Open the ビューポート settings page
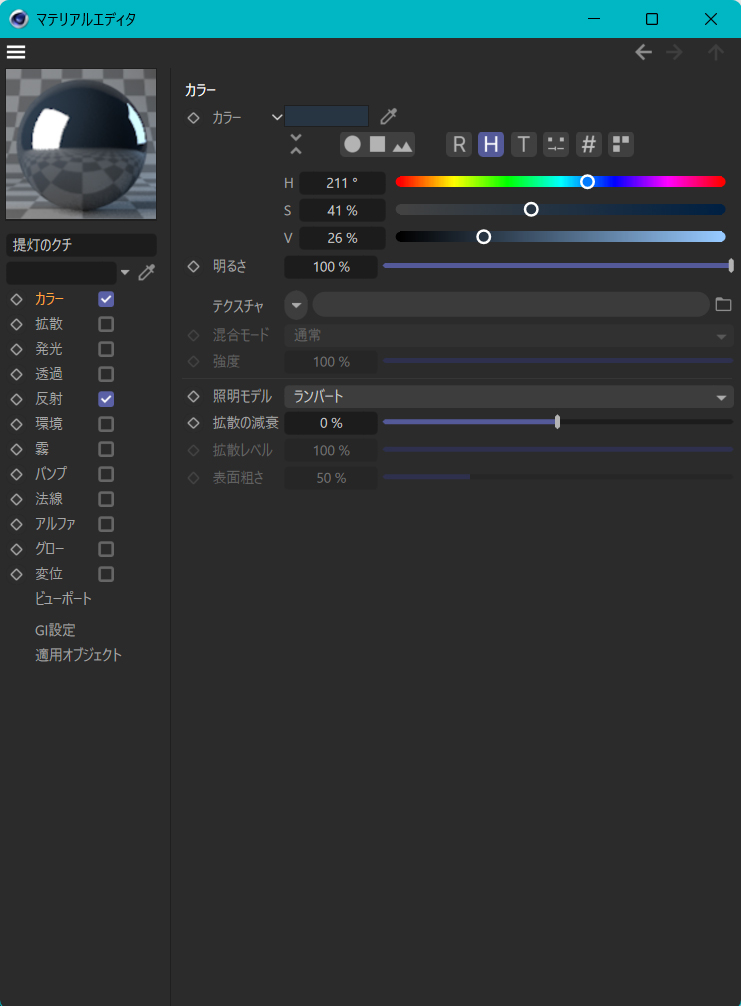Viewport: 741px width, 1006px height. (63, 599)
